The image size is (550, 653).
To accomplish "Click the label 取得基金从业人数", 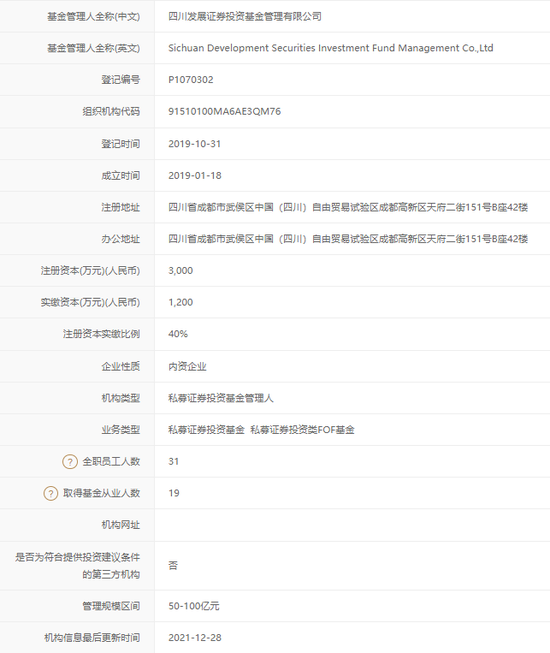I will pyautogui.click(x=102, y=493).
